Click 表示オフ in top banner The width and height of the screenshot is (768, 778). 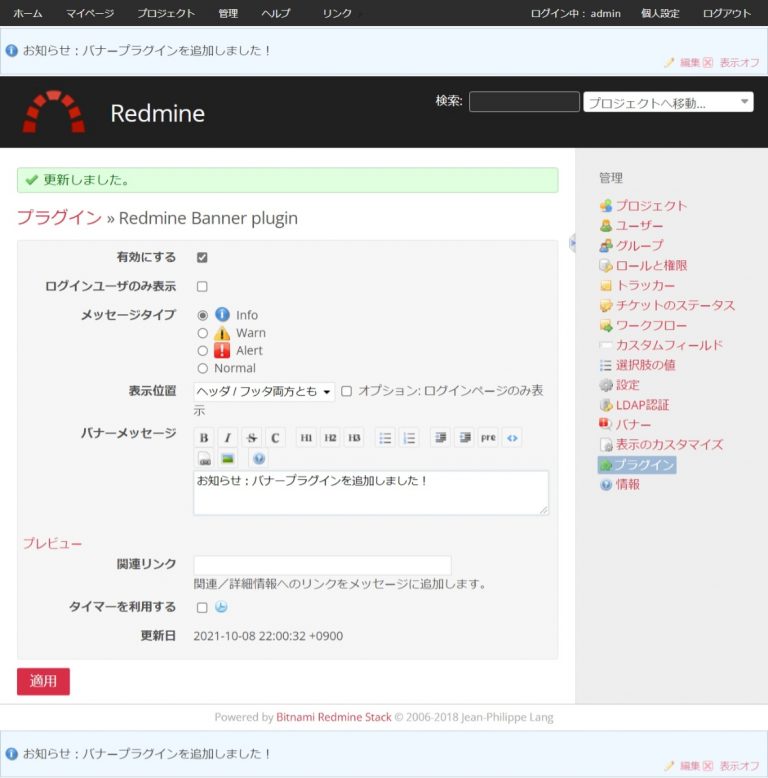739,63
